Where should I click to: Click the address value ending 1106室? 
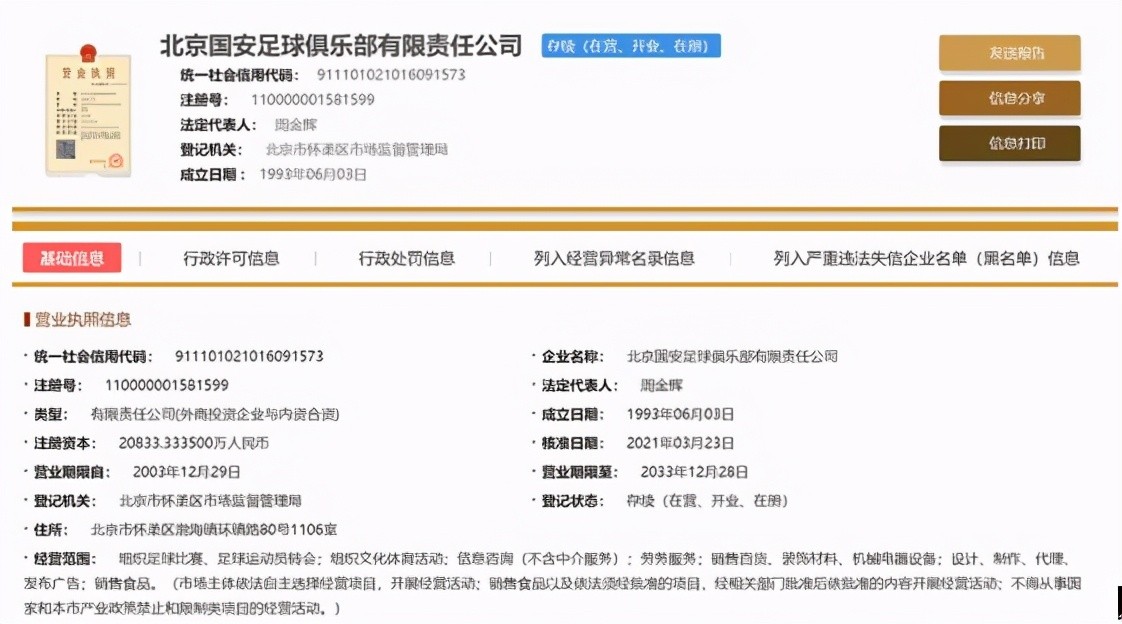213,530
